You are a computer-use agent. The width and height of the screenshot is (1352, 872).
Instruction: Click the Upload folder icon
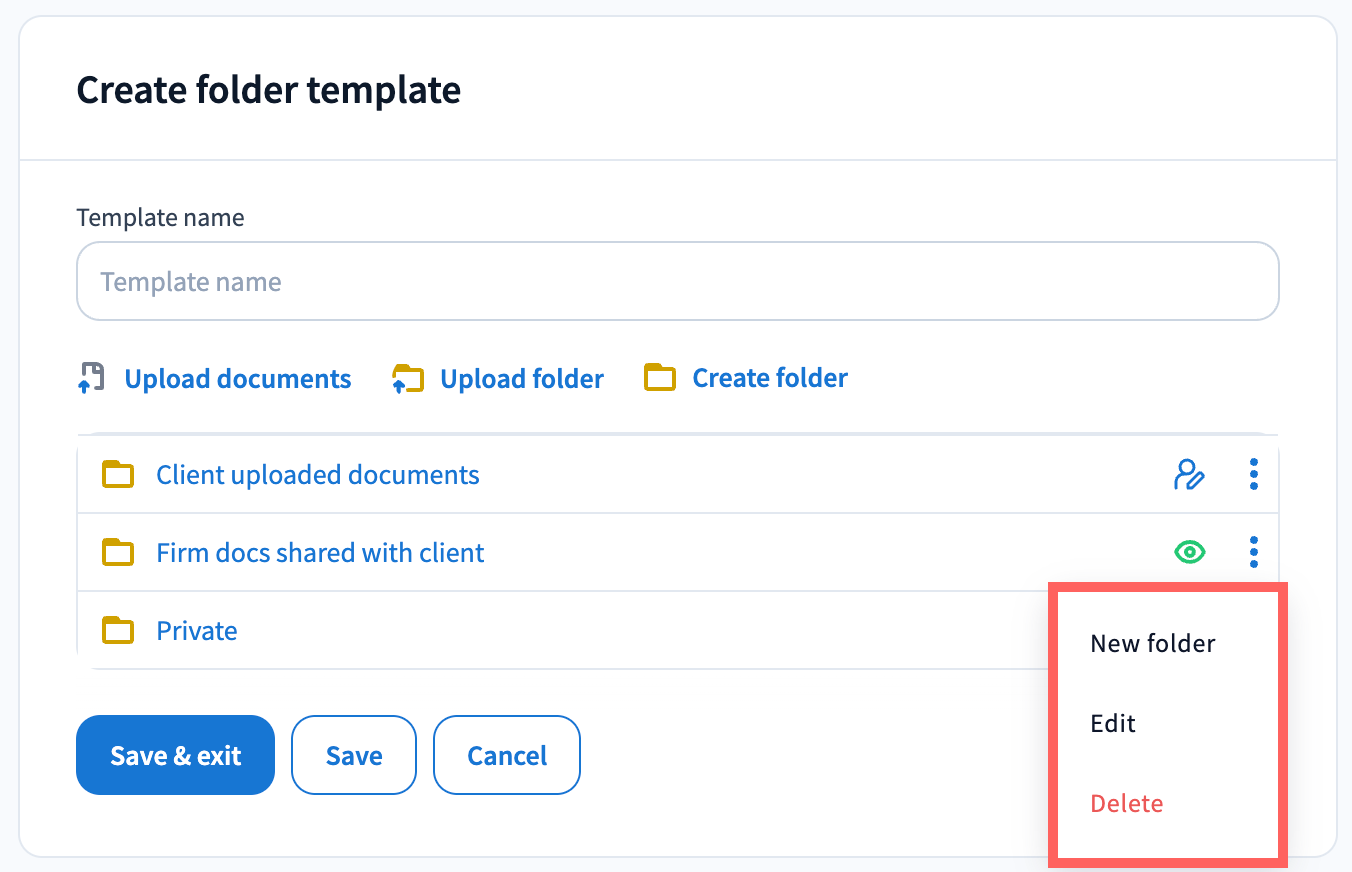407,379
